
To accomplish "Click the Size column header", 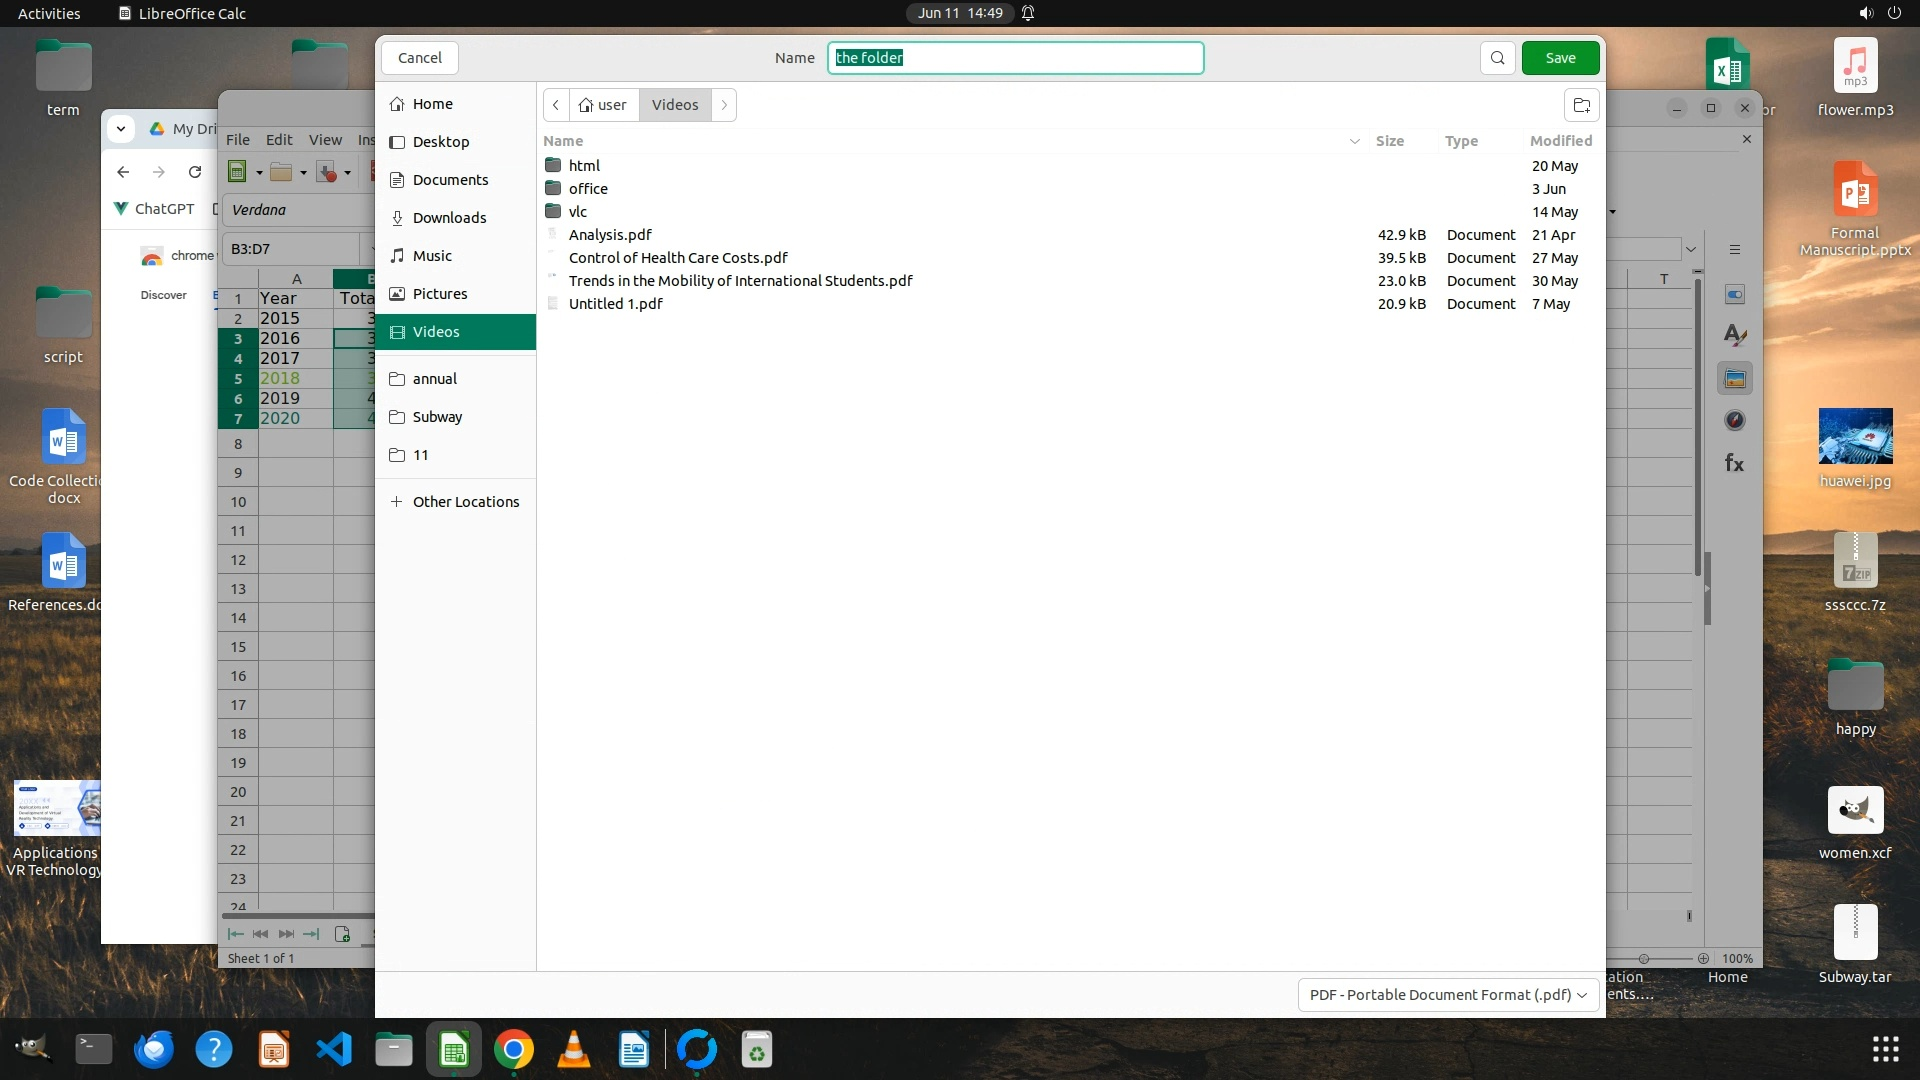I will [x=1389, y=141].
